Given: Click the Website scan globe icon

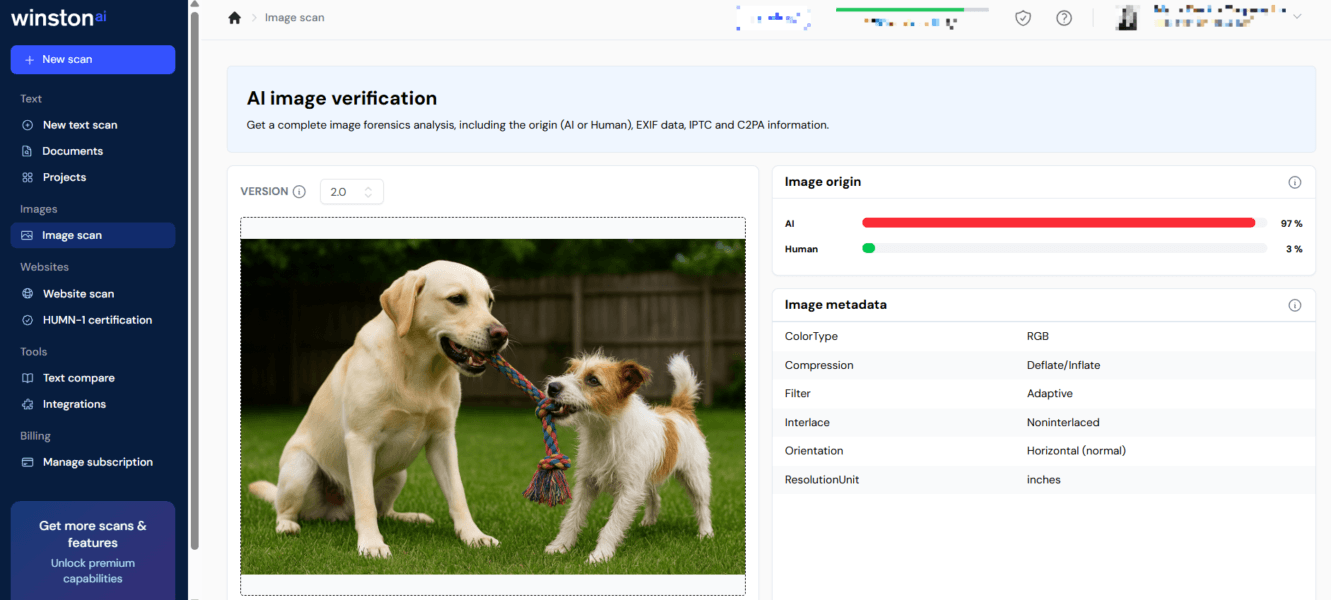Looking at the screenshot, I should click(28, 294).
